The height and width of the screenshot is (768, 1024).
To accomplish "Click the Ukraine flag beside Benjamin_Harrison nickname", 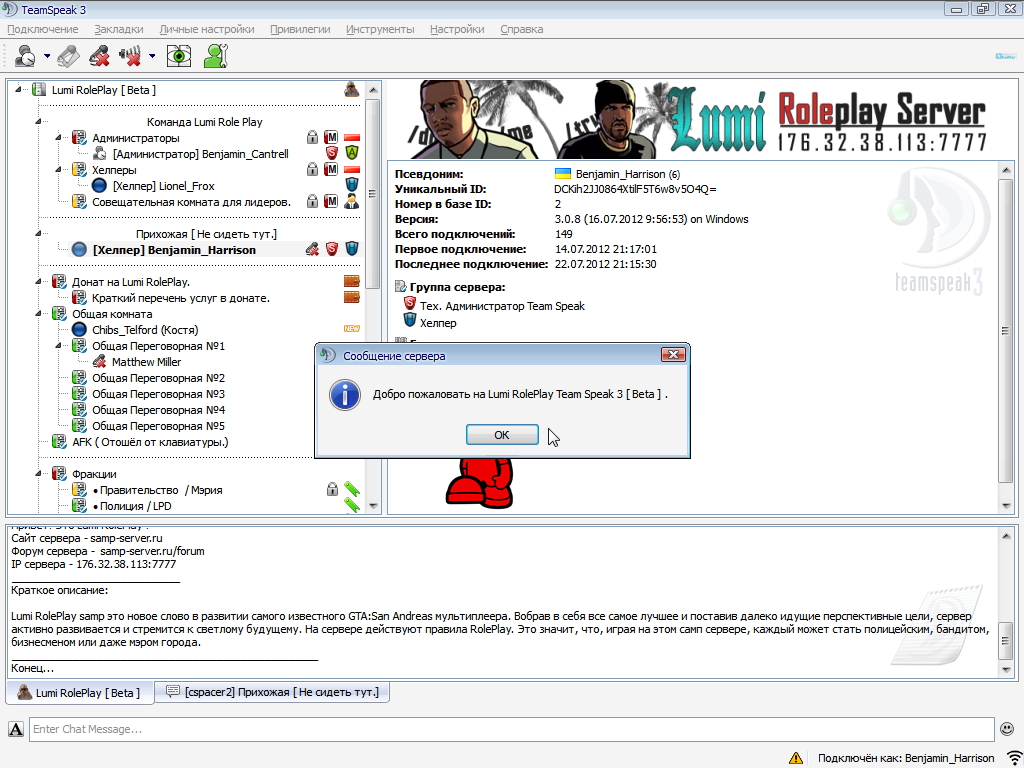I will pos(562,174).
